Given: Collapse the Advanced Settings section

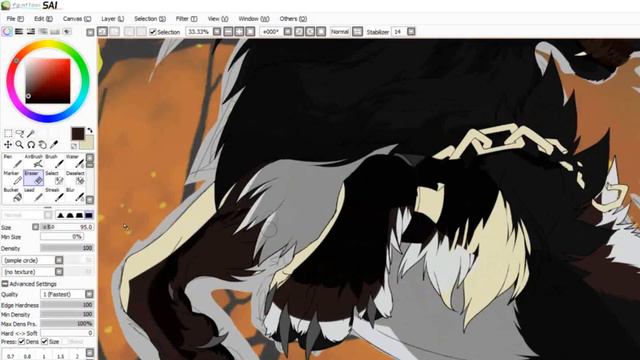Looking at the screenshot, I should point(4,284).
